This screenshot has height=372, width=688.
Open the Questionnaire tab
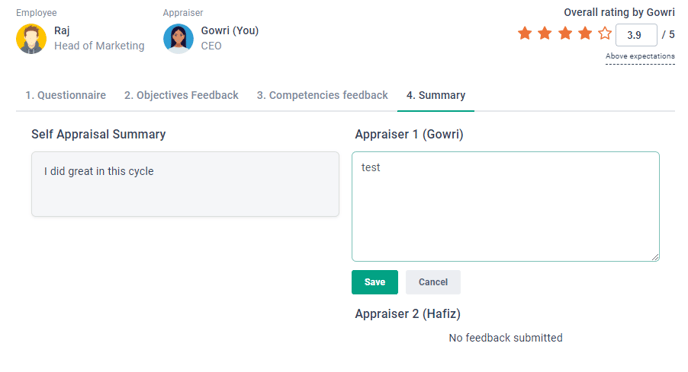65,95
